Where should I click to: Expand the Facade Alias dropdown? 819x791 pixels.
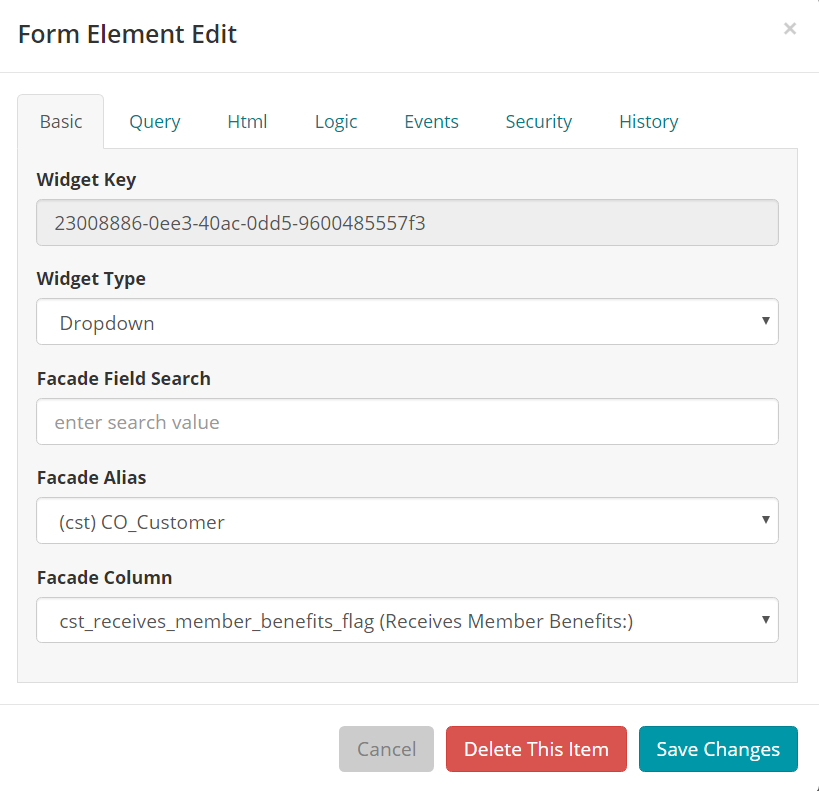click(407, 521)
